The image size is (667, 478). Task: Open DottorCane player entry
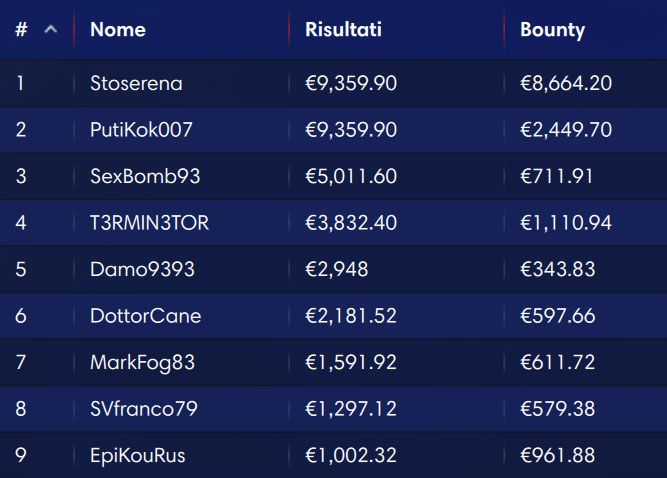145,316
